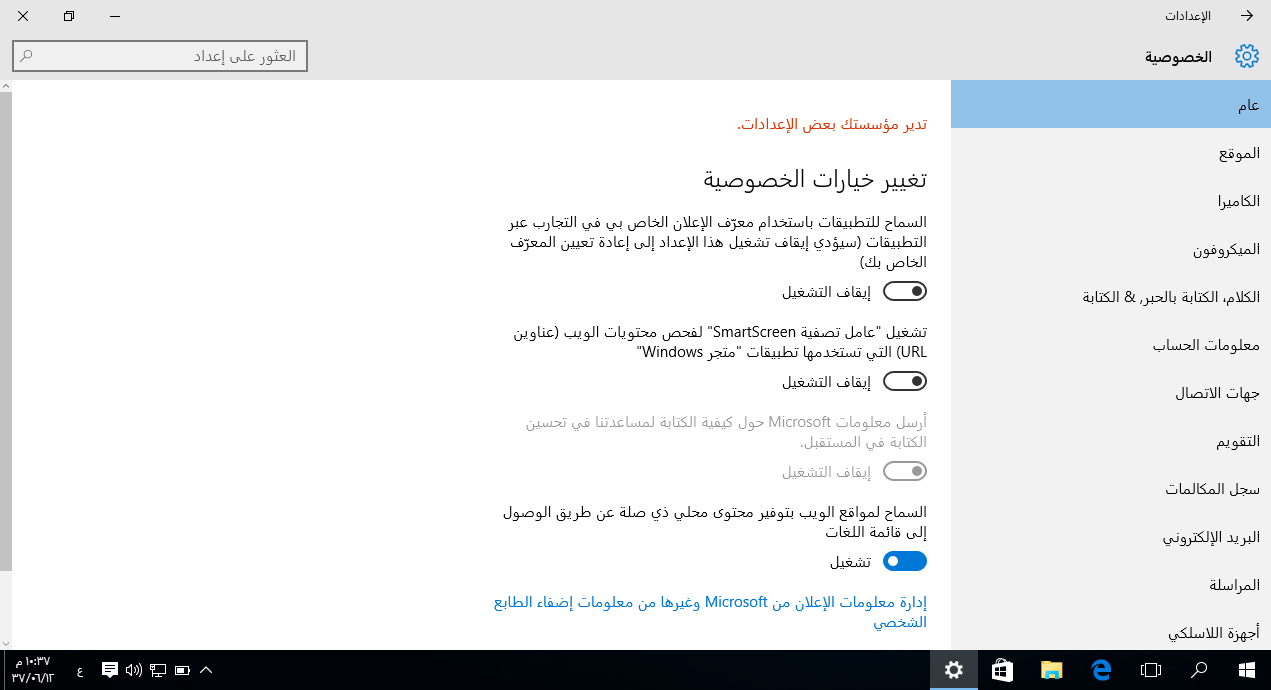Click the battery tray icon
This screenshot has width=1271, height=690.
tap(182, 670)
